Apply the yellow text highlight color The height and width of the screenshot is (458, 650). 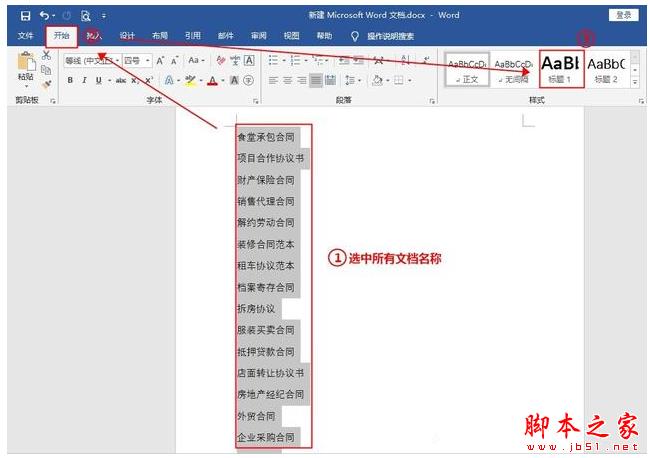pyautogui.click(x=190, y=80)
